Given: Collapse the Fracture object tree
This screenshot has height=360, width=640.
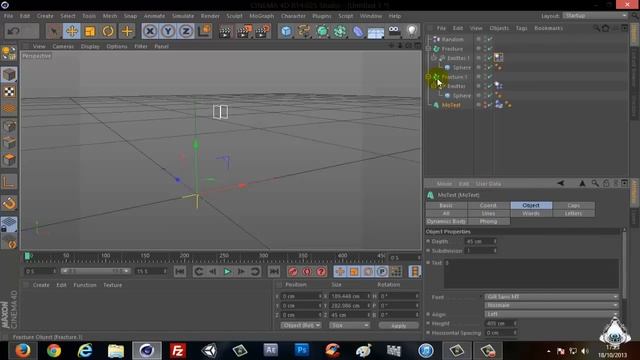Looking at the screenshot, I should pos(428,49).
